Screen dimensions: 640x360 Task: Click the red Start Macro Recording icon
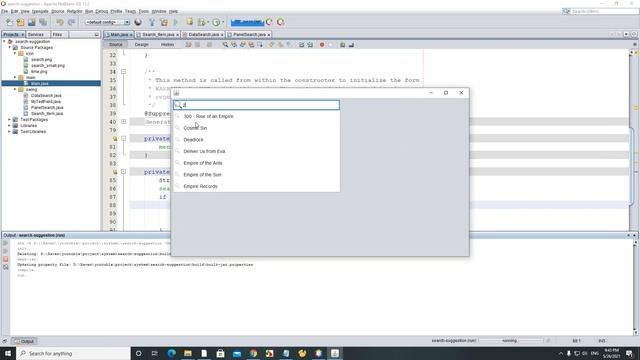click(322, 44)
